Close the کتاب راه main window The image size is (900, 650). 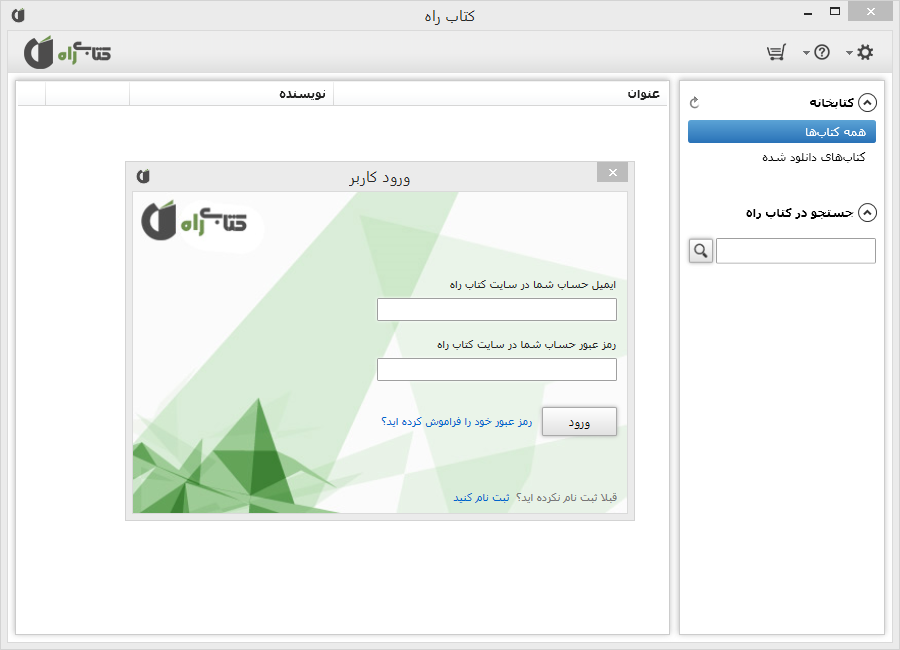pyautogui.click(x=871, y=11)
